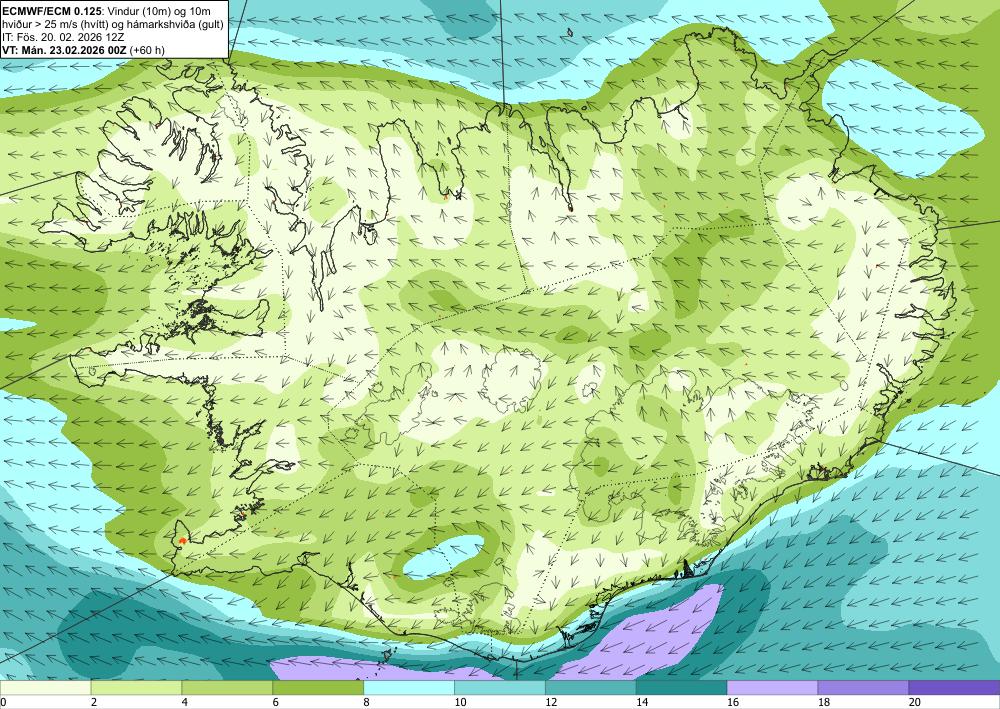
Task: Select the dark teal 14–16 legend swatch
Action: [x=682, y=687]
